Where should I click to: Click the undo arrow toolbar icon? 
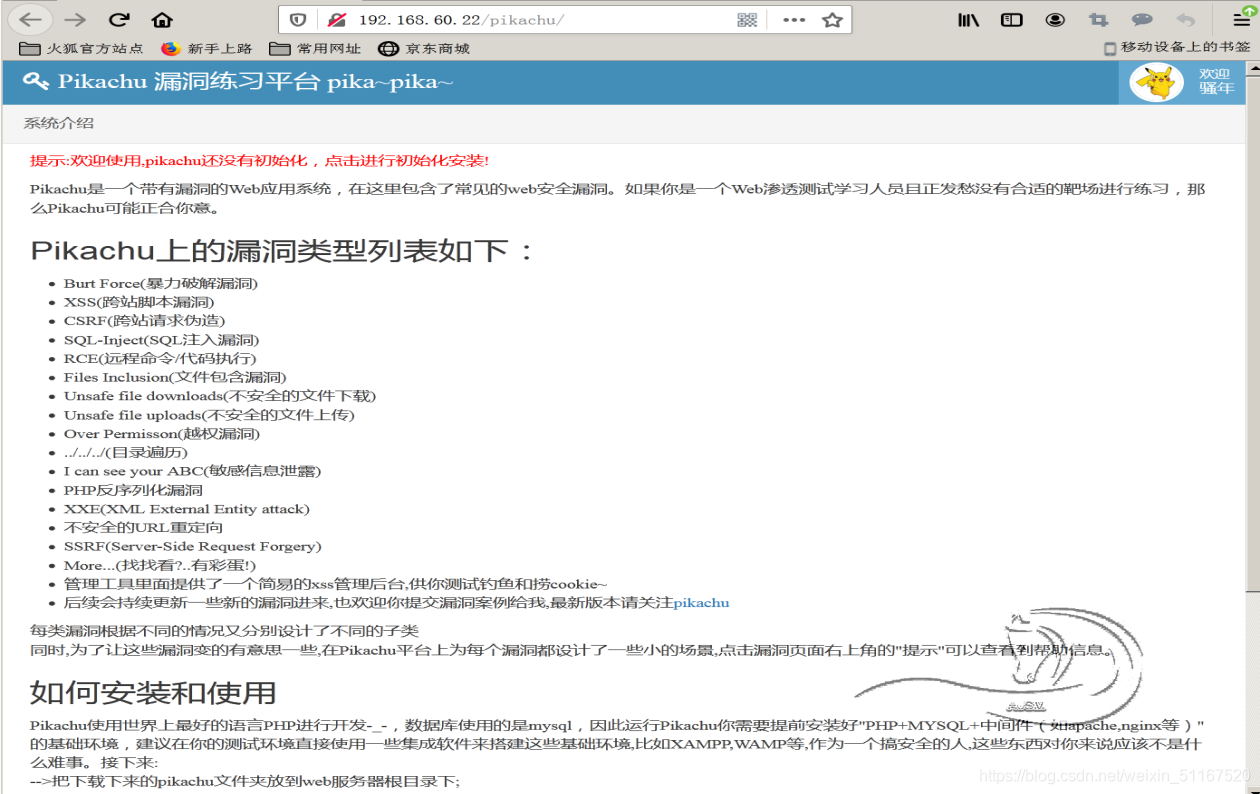[1186, 20]
